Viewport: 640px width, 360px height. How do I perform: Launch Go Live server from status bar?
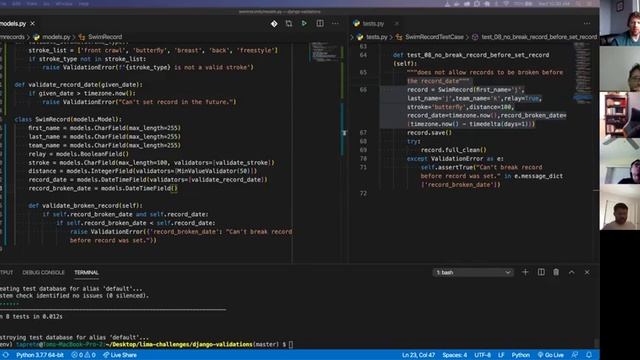(551, 355)
